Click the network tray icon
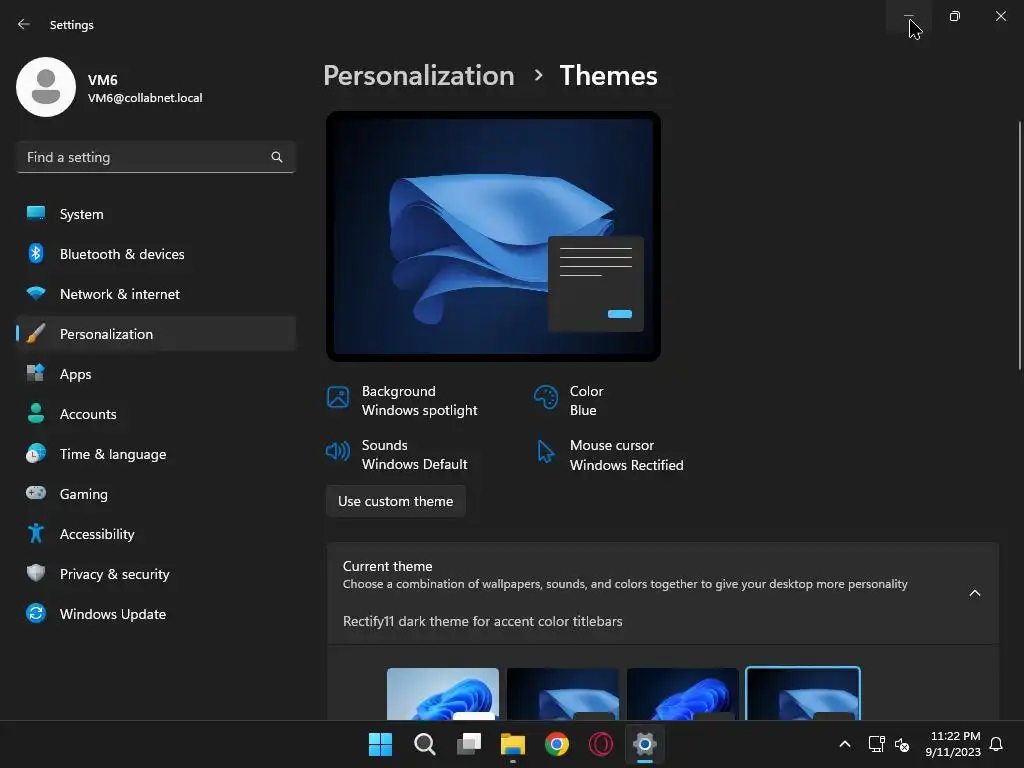 876,744
